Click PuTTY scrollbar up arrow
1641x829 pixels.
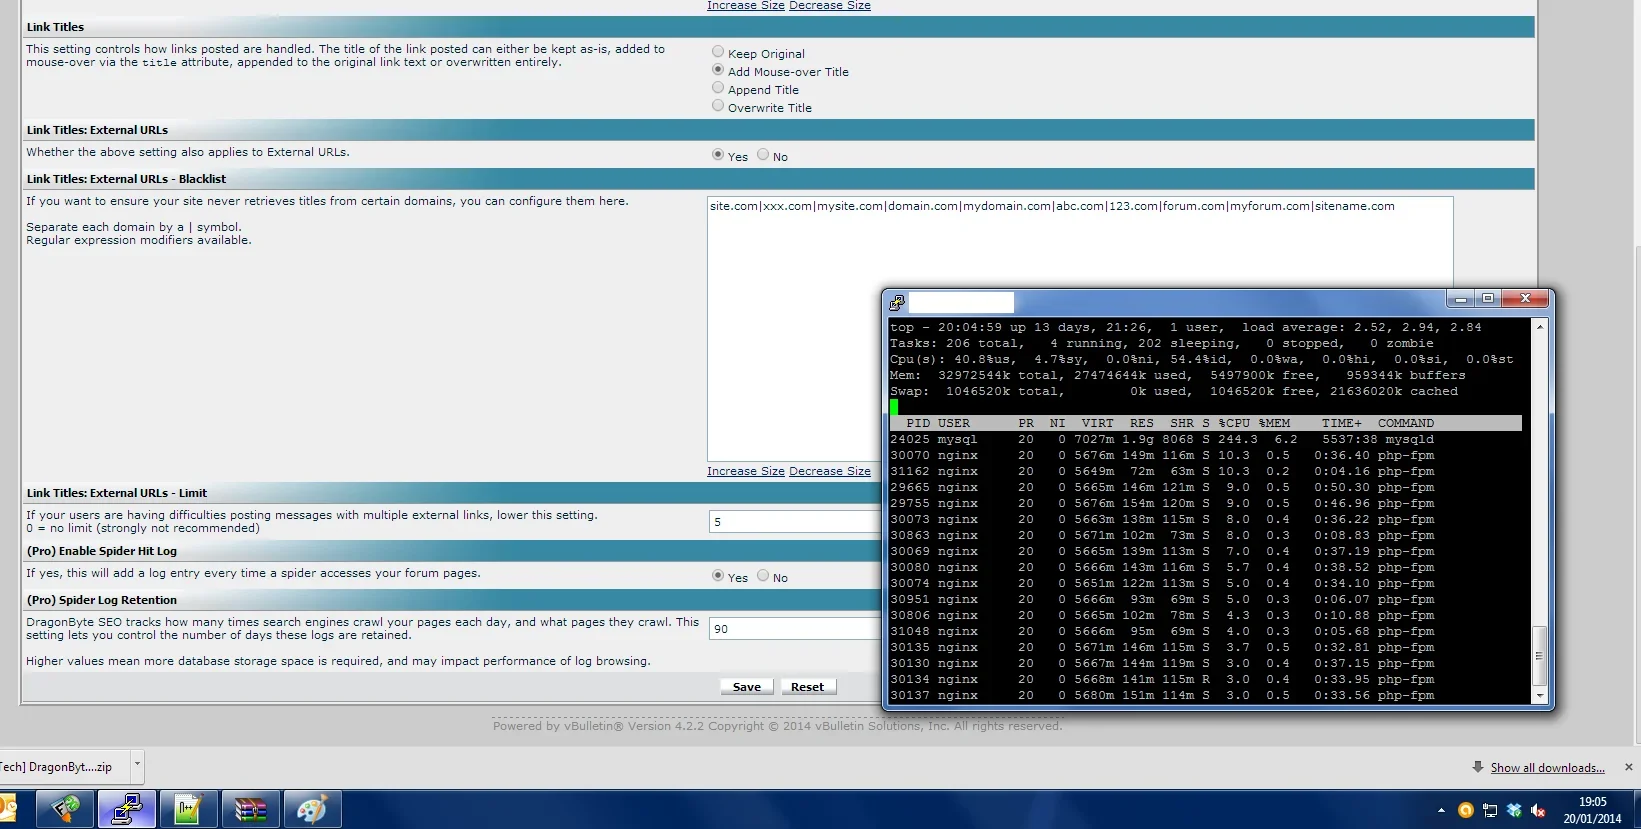point(1540,327)
